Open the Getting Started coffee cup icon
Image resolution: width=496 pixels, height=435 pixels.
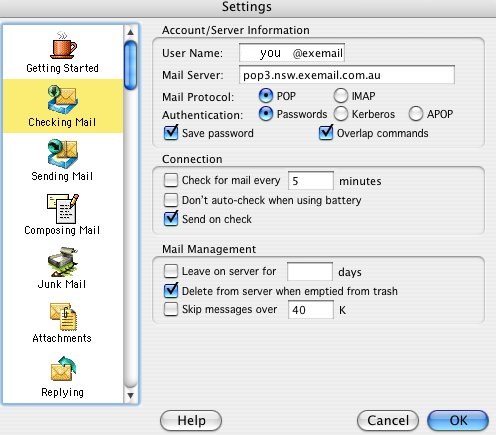[63, 45]
